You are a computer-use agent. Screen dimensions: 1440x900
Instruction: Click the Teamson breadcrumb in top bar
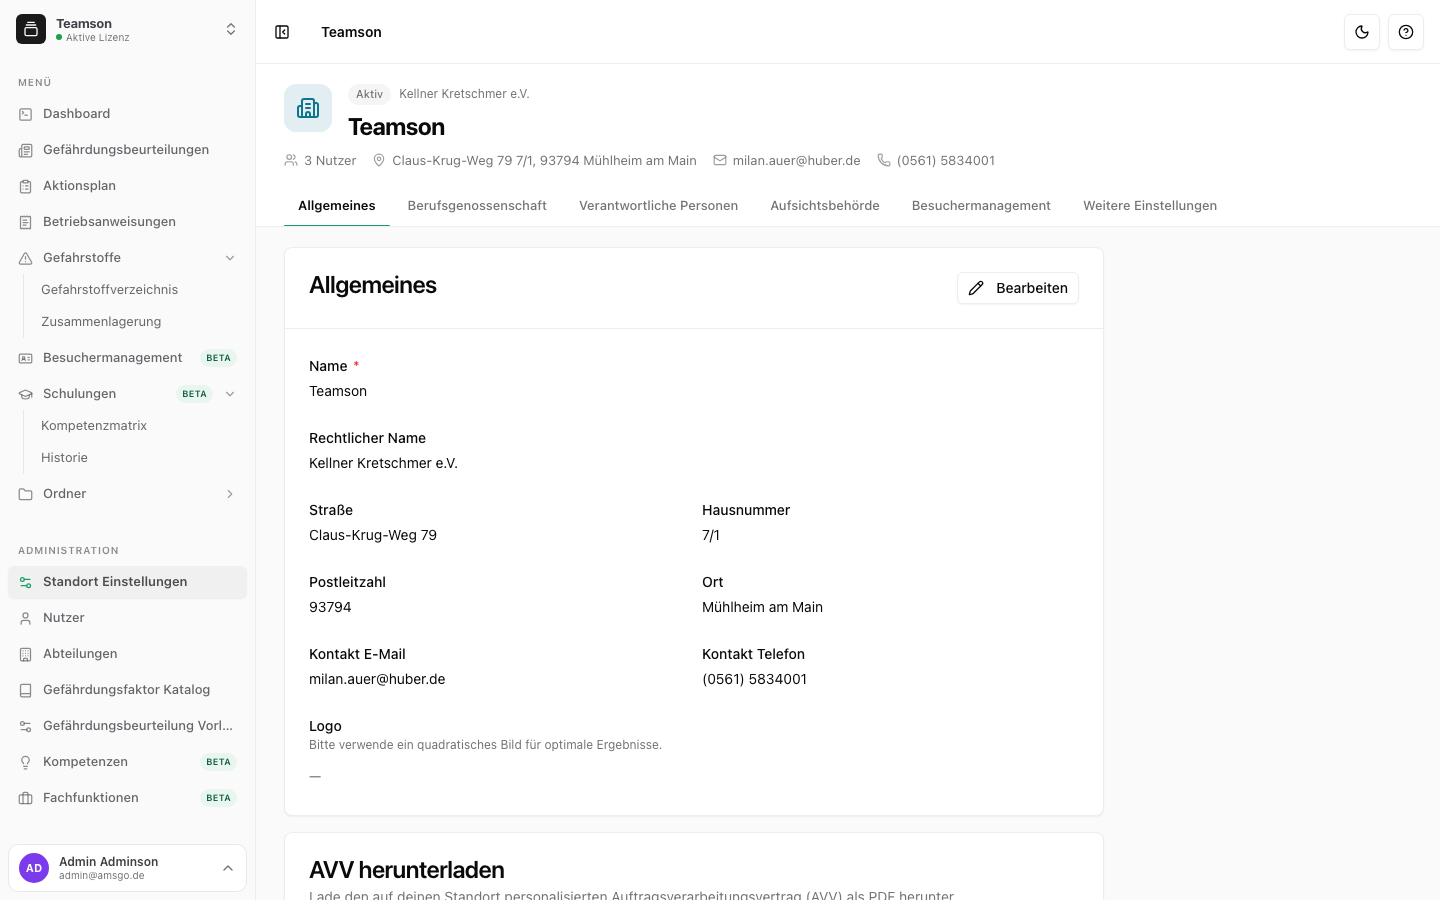pos(351,32)
